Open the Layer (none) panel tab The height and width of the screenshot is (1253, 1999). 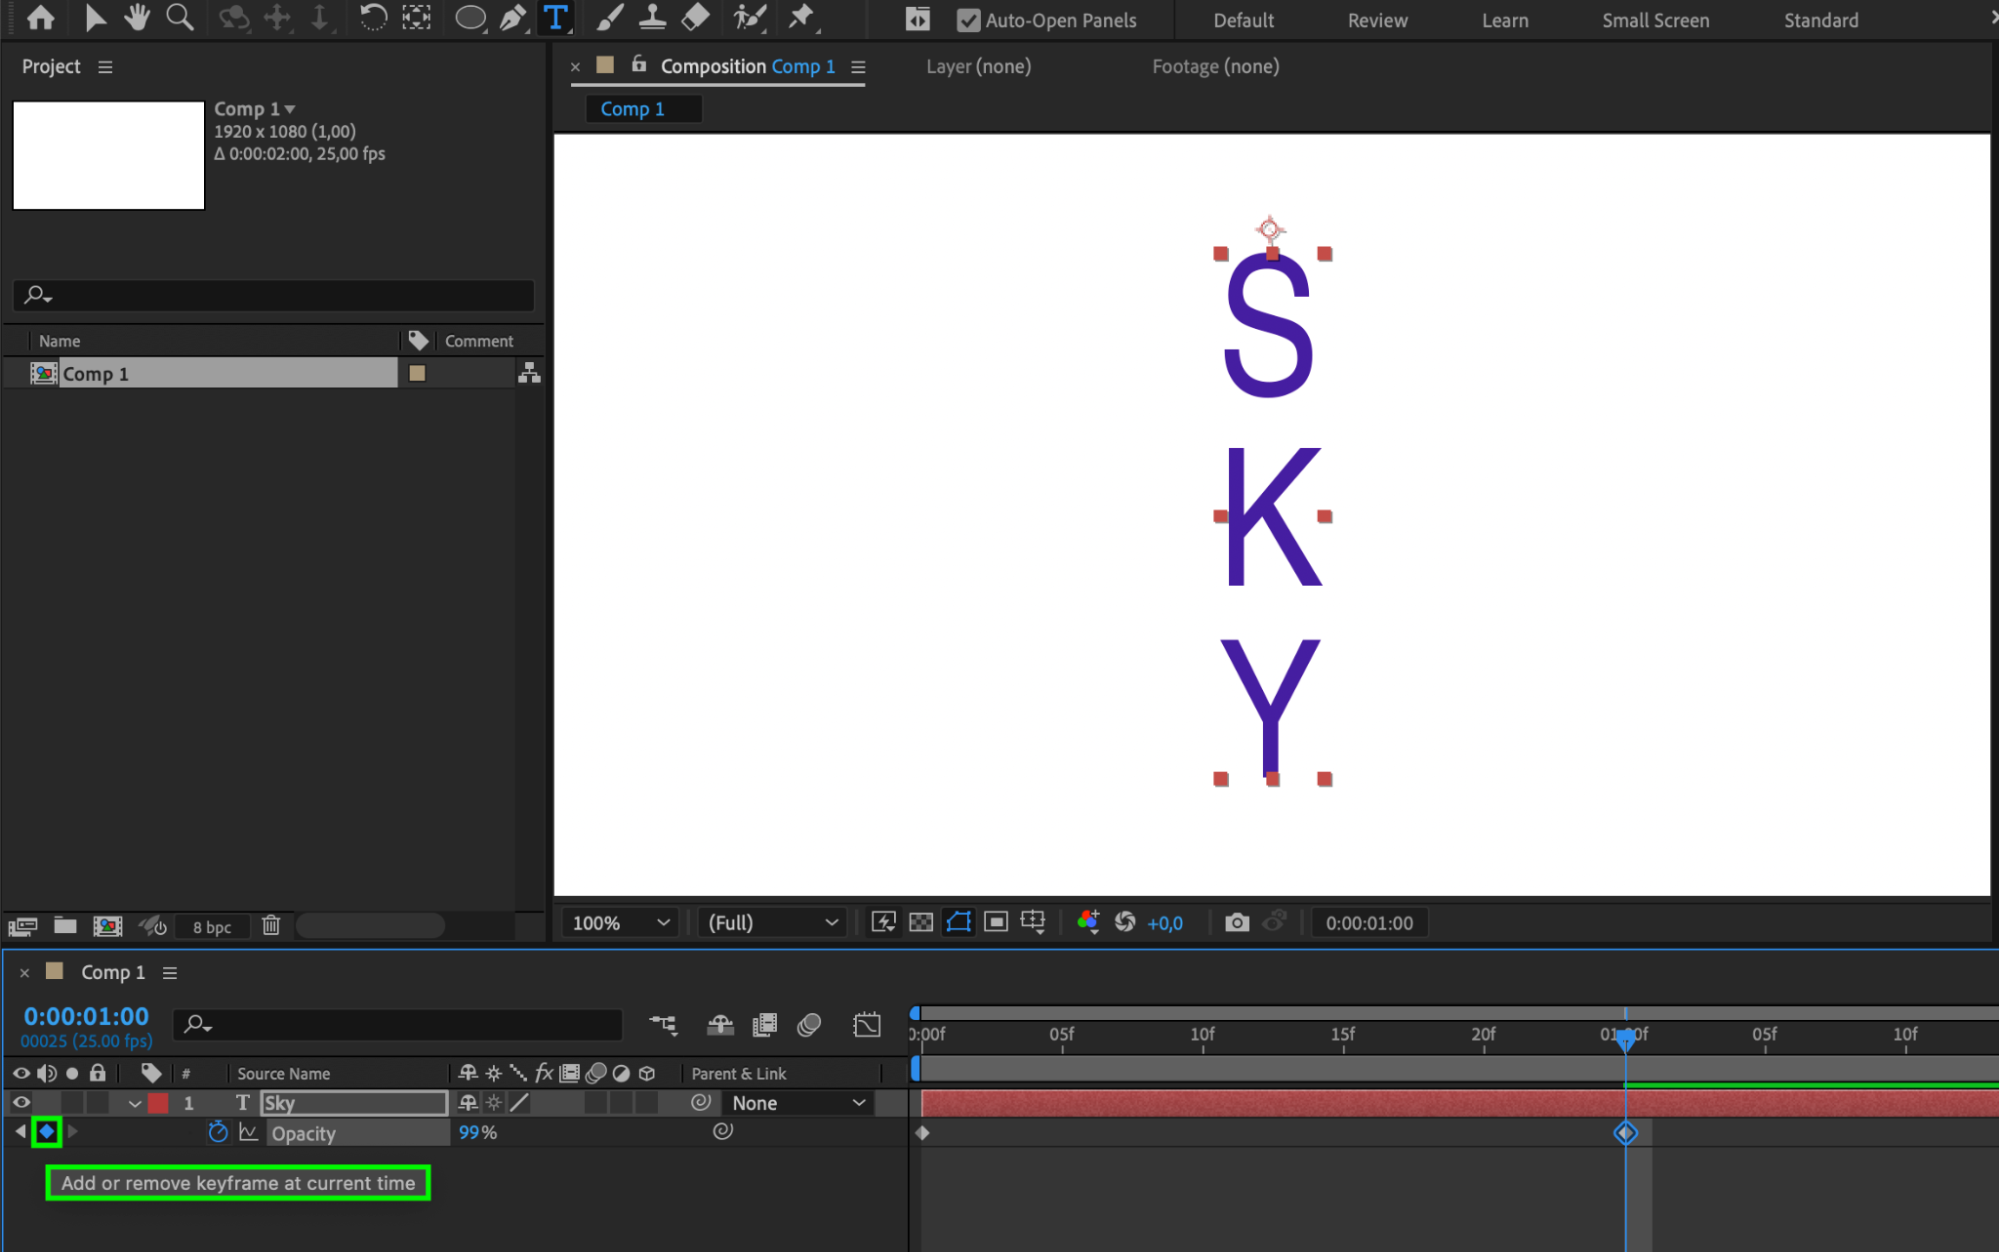(977, 66)
